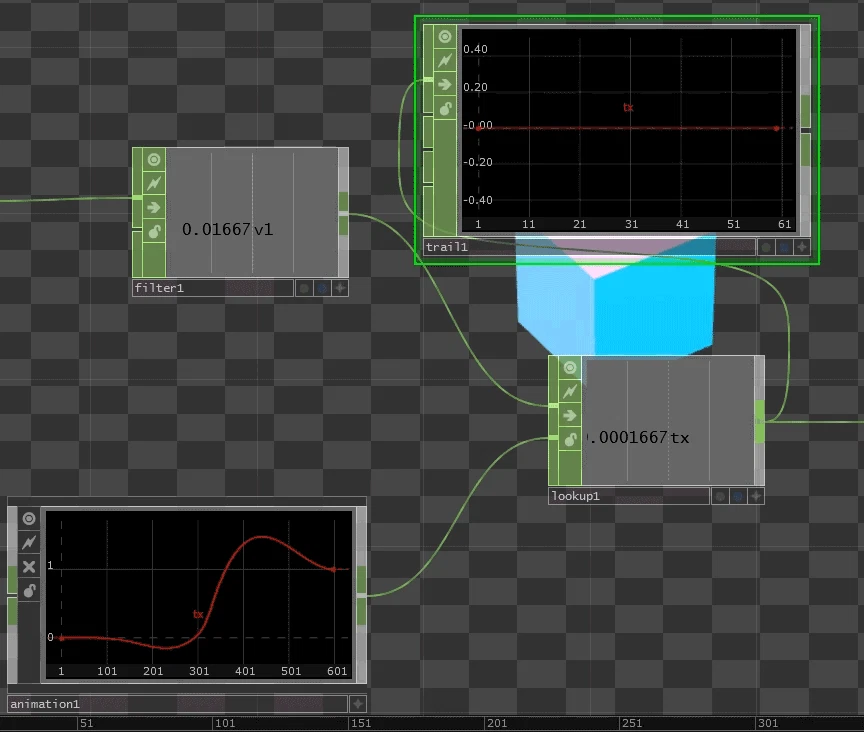Screen dimensions: 864x732
Task: Toggle the blue flag on filter1
Action: tap(322, 288)
